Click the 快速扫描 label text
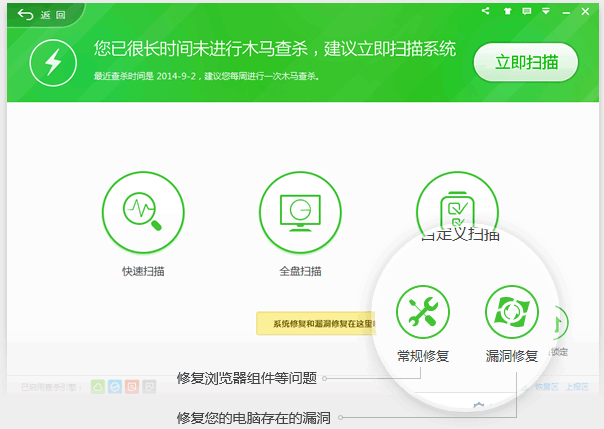 coord(143,271)
